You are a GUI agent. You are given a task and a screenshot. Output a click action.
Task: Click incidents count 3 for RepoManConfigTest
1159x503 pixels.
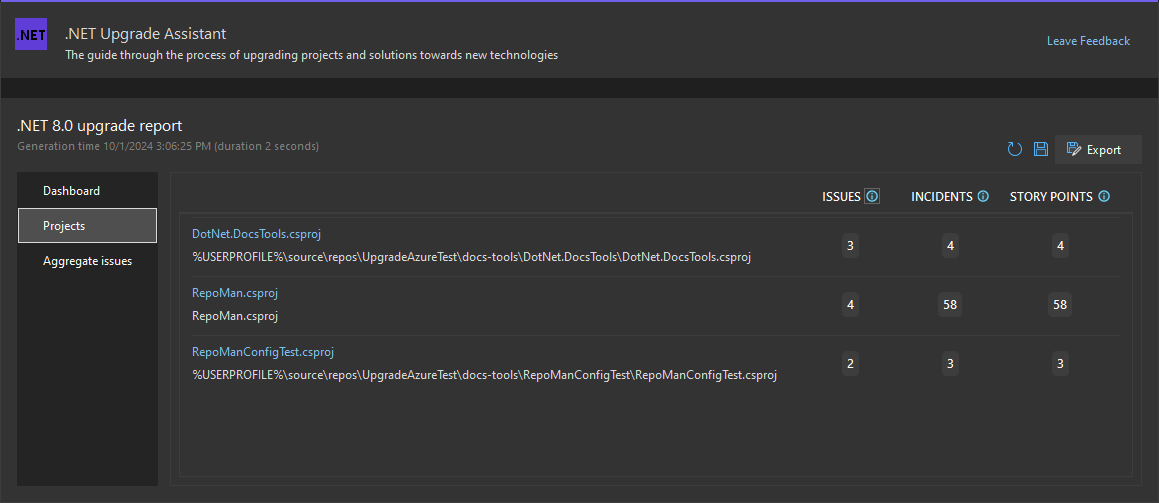[x=950, y=363]
